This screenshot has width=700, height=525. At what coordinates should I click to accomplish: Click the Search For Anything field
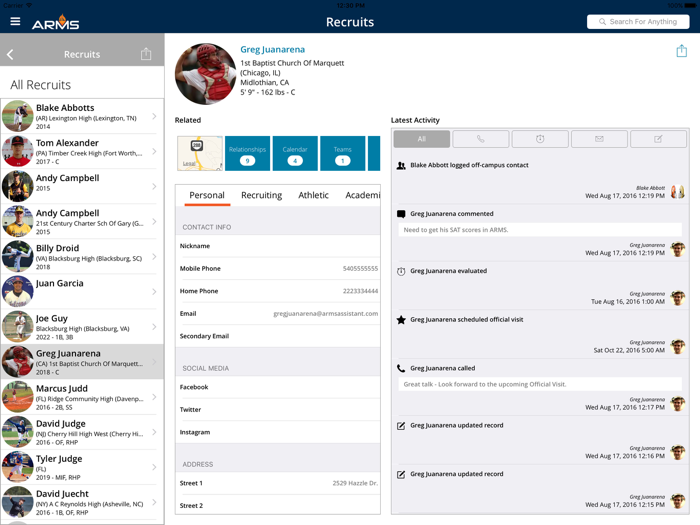click(x=638, y=21)
